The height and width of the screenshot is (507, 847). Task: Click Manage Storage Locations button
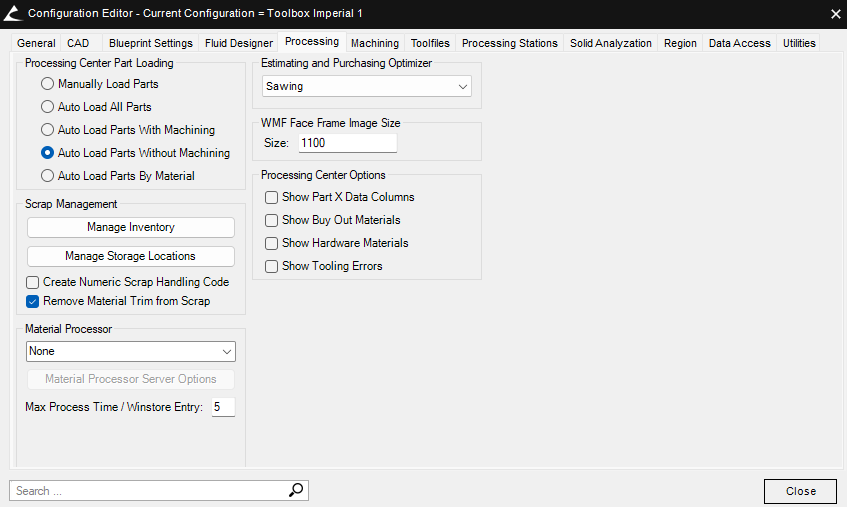click(x=130, y=256)
